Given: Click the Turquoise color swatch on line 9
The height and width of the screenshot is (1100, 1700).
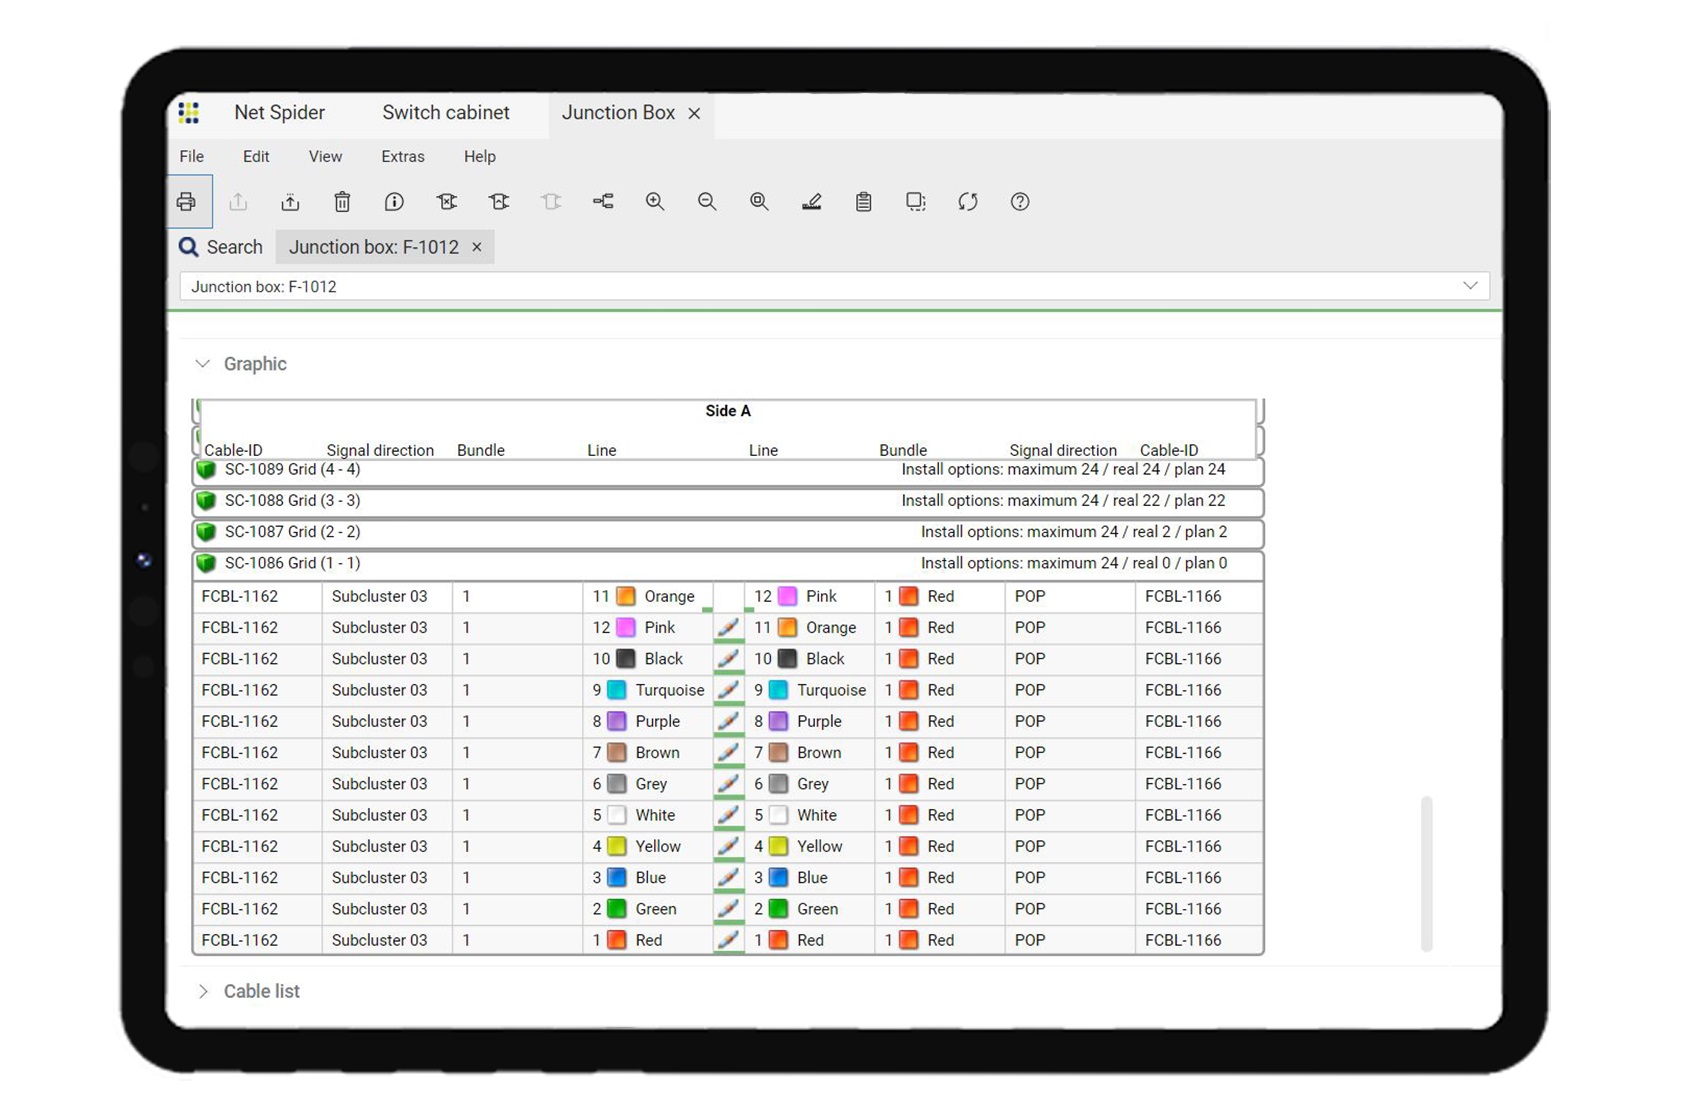Looking at the screenshot, I should point(614,690).
